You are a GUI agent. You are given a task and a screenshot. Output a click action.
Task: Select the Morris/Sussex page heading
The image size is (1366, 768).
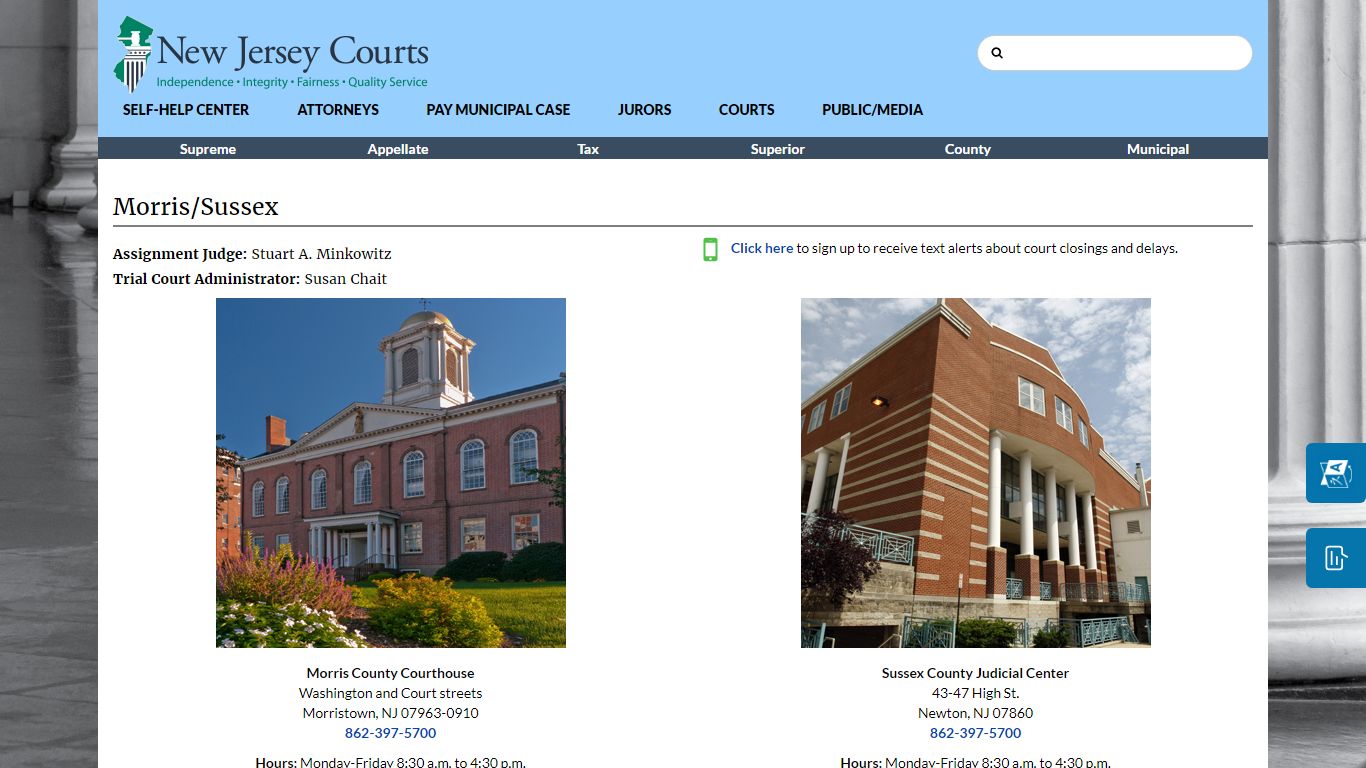pos(196,207)
